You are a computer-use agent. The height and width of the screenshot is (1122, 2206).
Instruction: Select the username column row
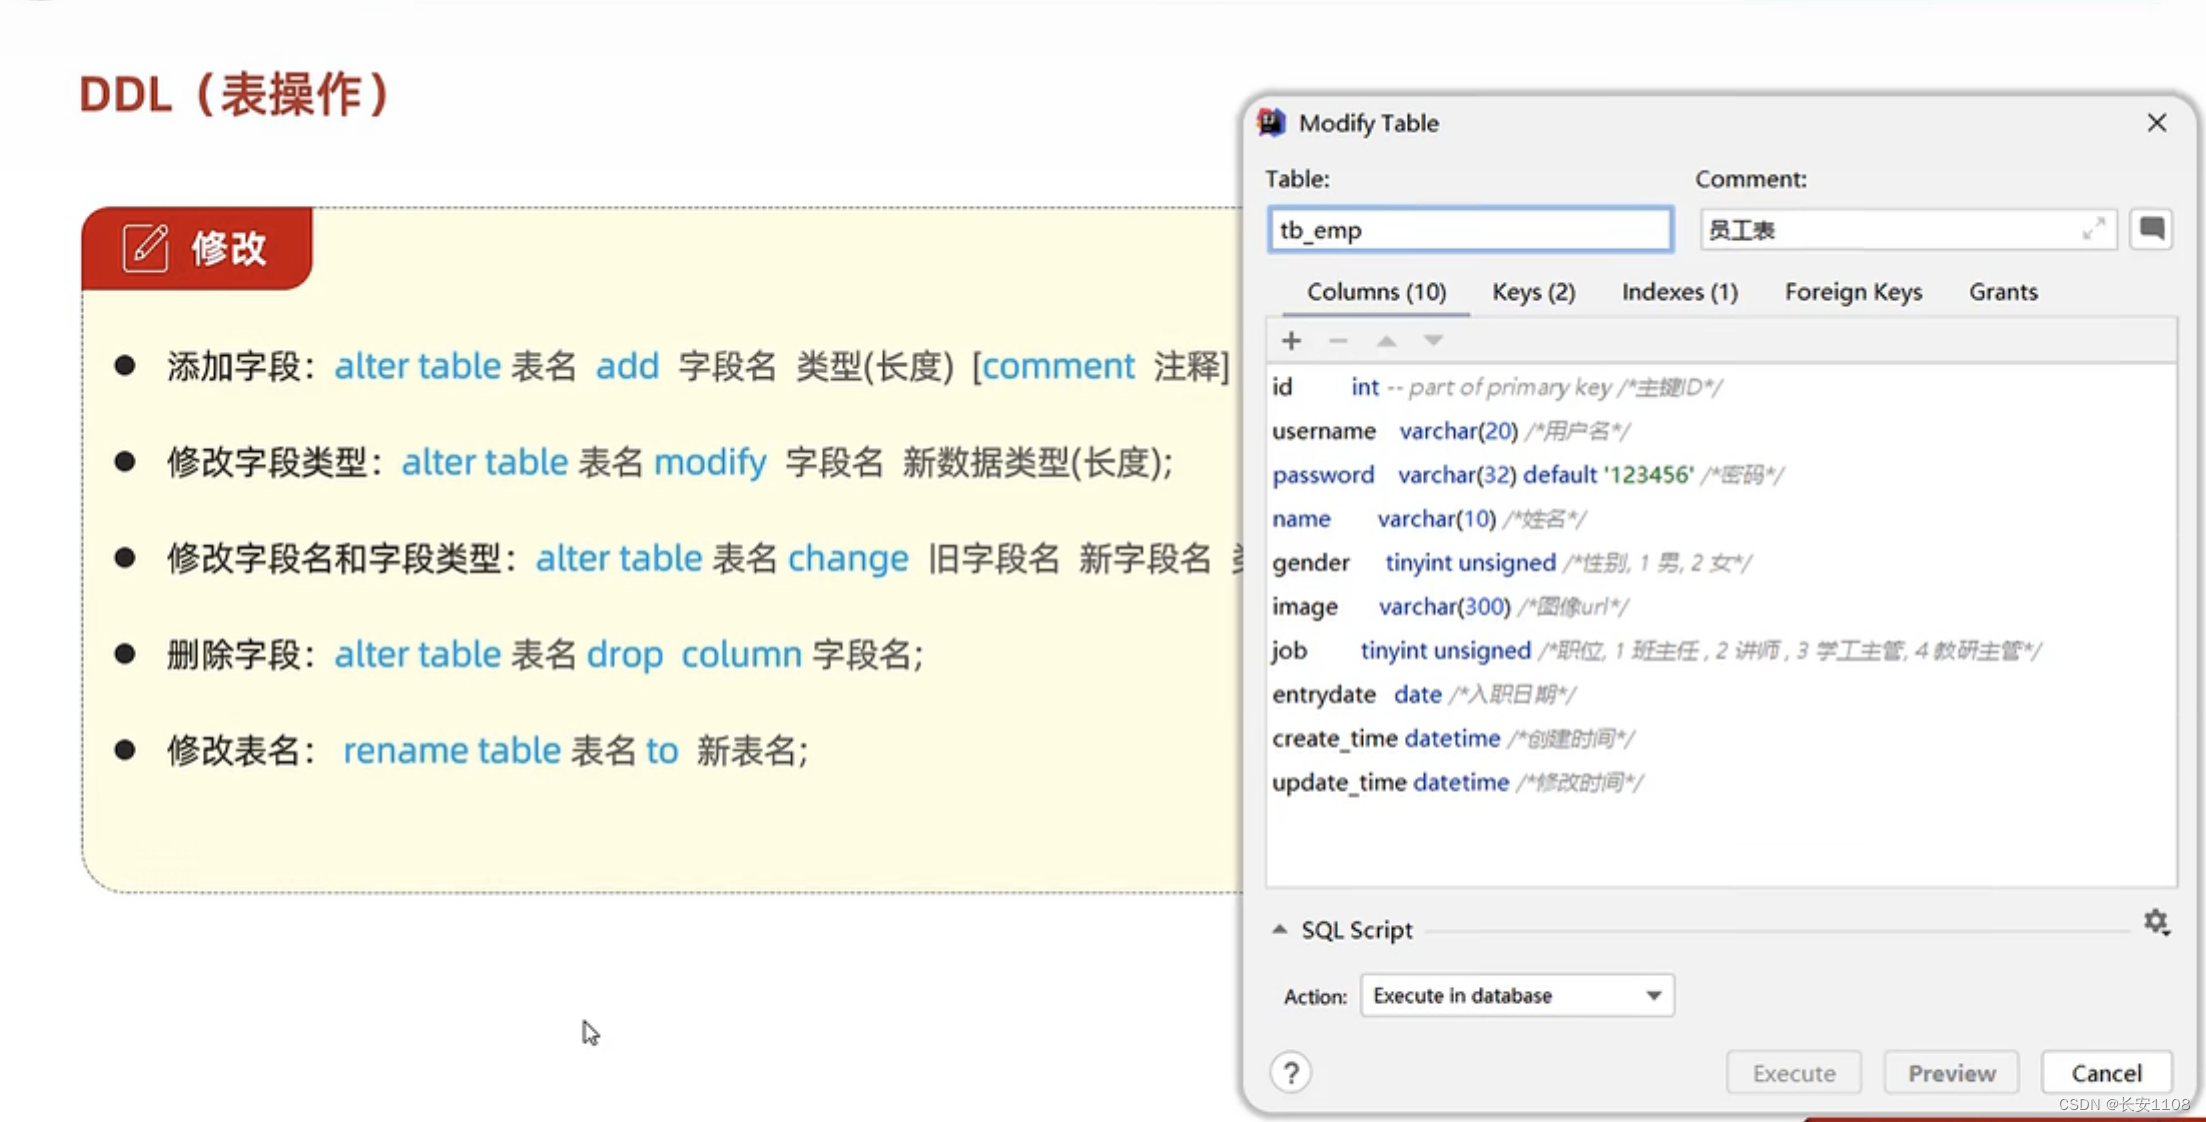[1720, 431]
